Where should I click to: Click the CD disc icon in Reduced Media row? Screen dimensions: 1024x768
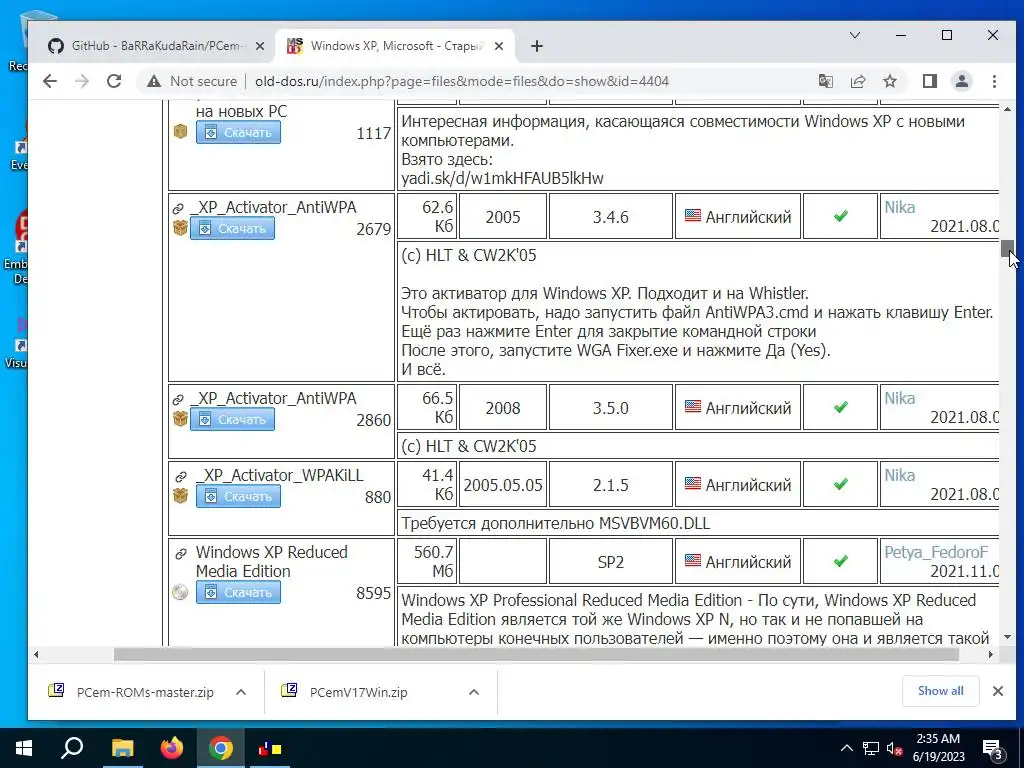[x=180, y=592]
